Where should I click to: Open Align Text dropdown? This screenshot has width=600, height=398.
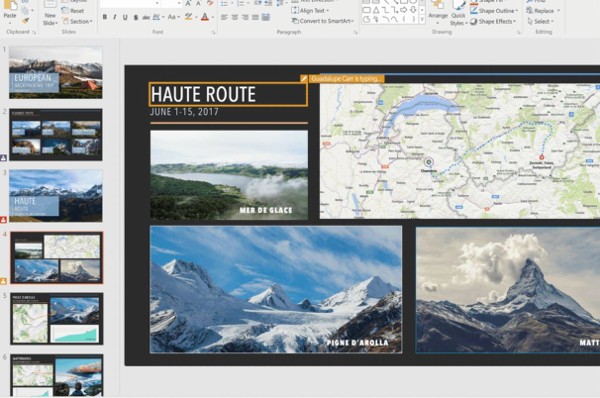(311, 11)
